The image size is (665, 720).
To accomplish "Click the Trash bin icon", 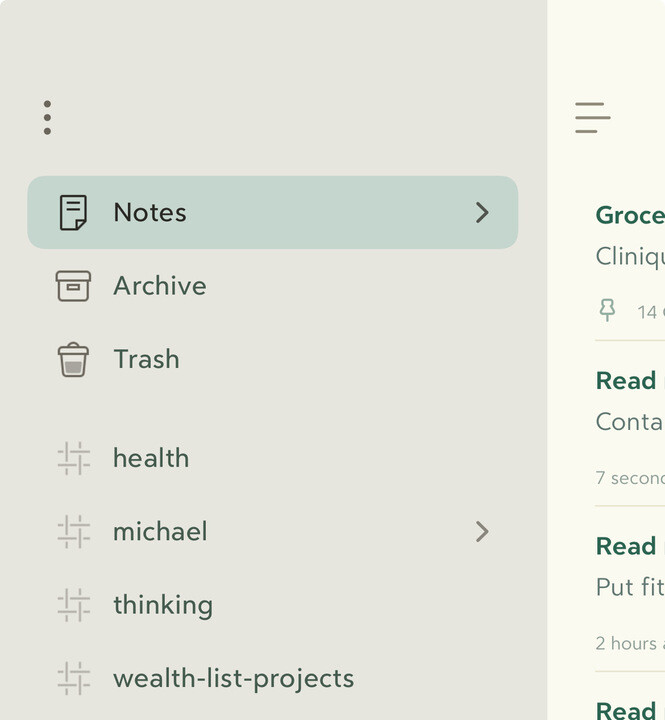I will click(73, 360).
